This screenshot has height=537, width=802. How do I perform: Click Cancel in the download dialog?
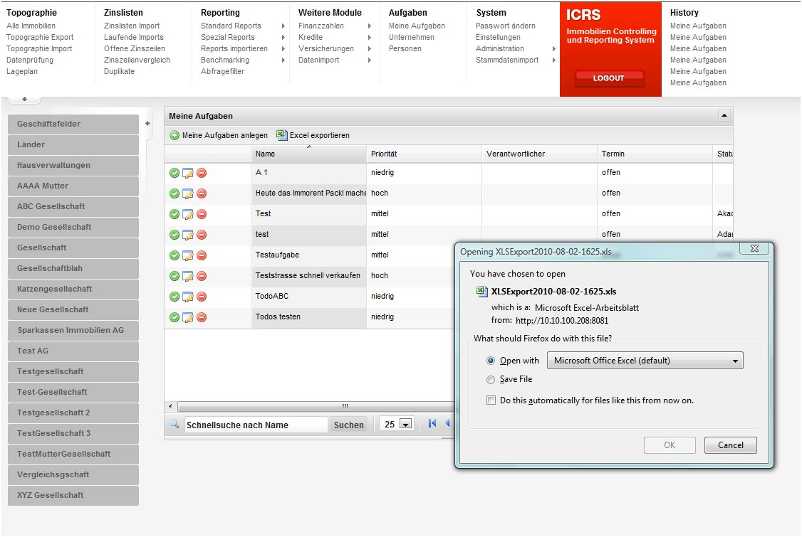coord(730,445)
